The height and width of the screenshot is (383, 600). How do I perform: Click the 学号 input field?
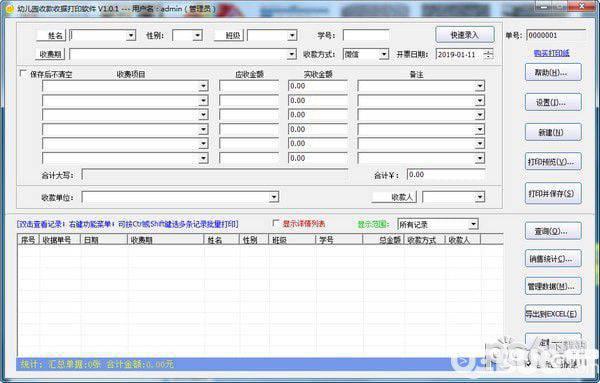click(x=366, y=36)
